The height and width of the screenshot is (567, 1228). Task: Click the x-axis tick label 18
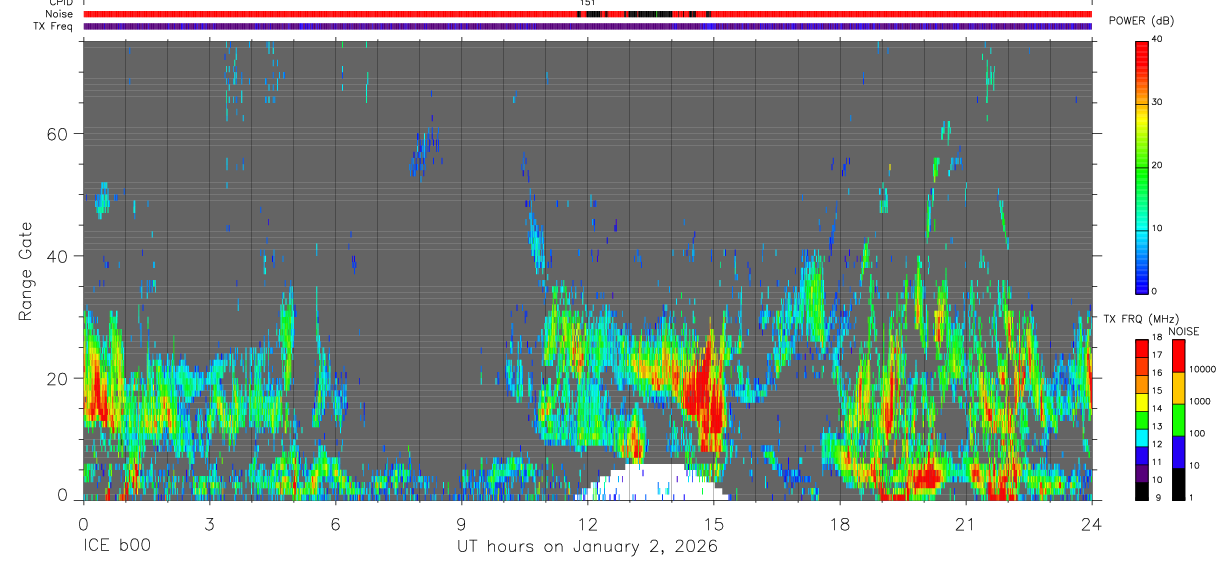839,524
